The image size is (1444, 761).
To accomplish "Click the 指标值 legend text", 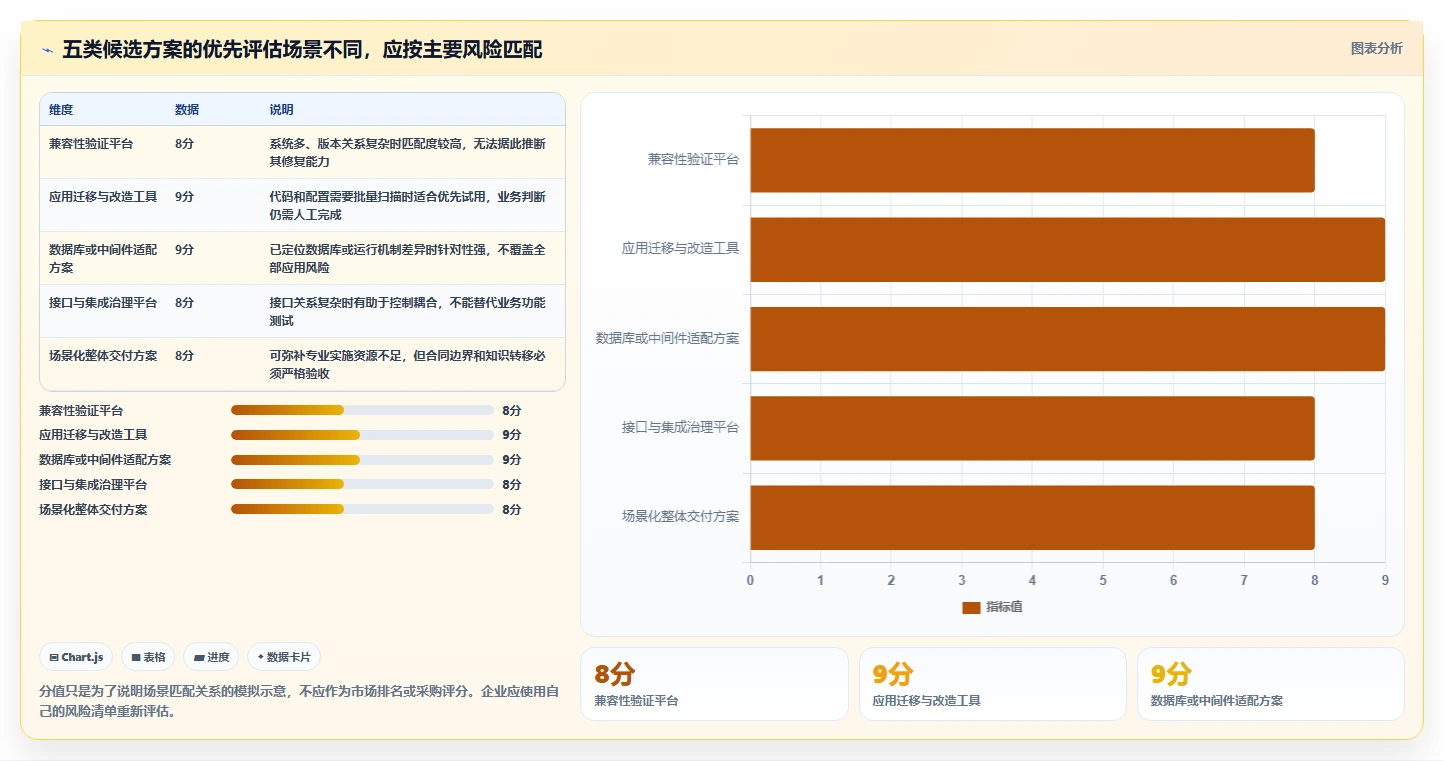I will [1005, 608].
